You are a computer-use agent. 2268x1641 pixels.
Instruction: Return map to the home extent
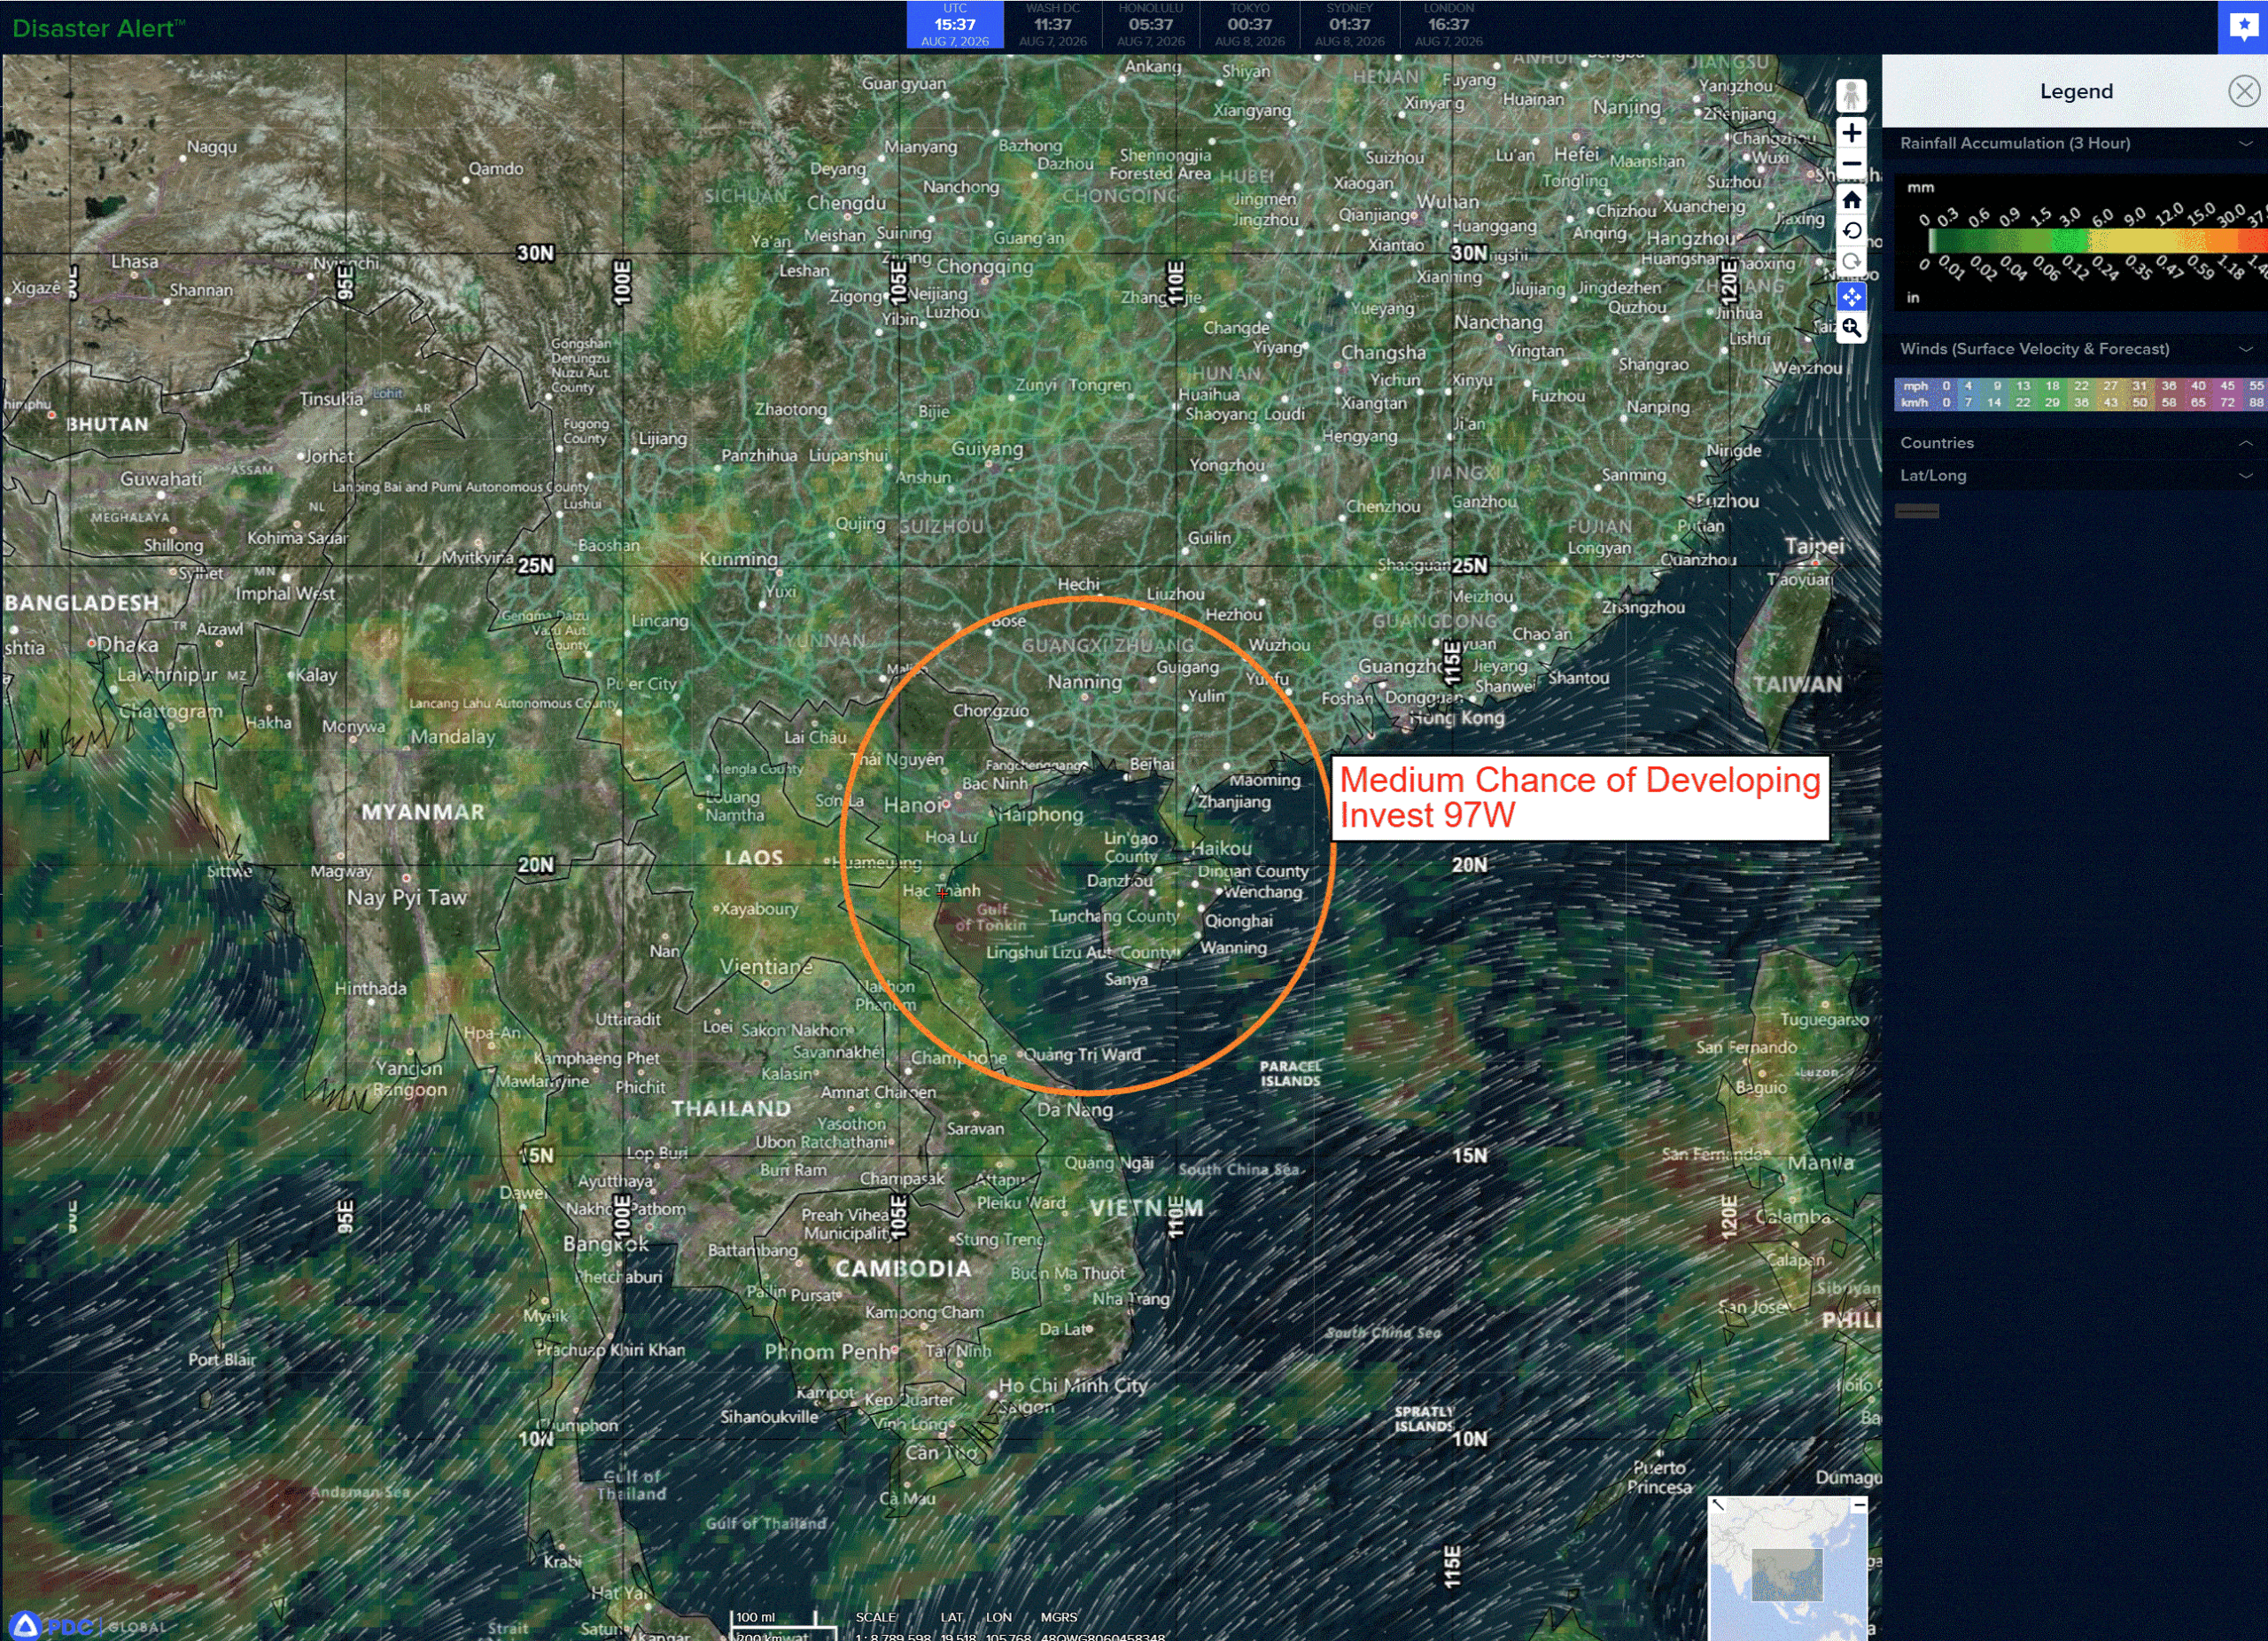click(1851, 200)
